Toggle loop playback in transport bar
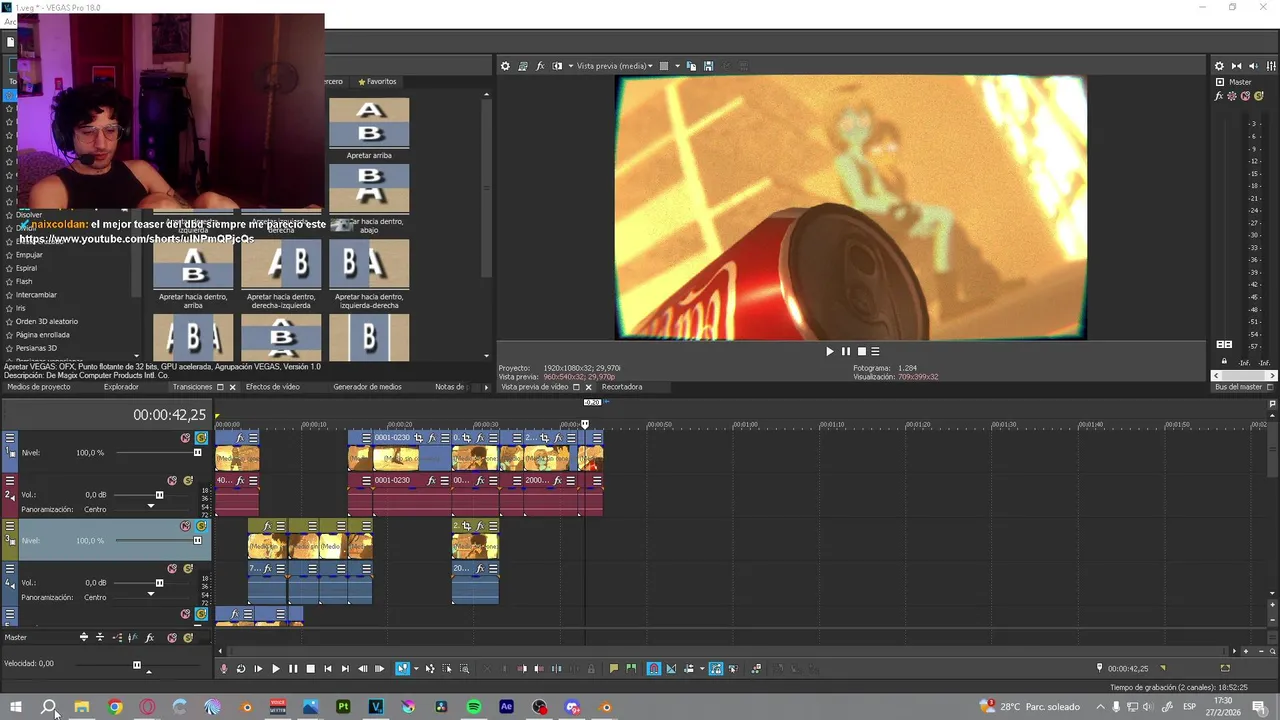This screenshot has width=1280, height=720. (241, 669)
